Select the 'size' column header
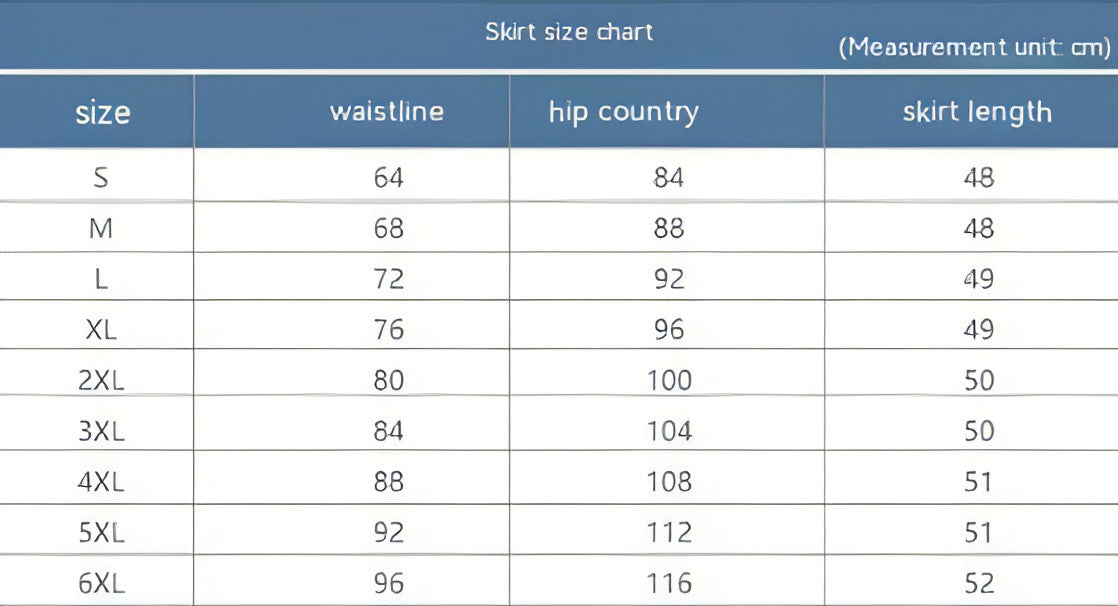The height and width of the screenshot is (606, 1118). [103, 113]
